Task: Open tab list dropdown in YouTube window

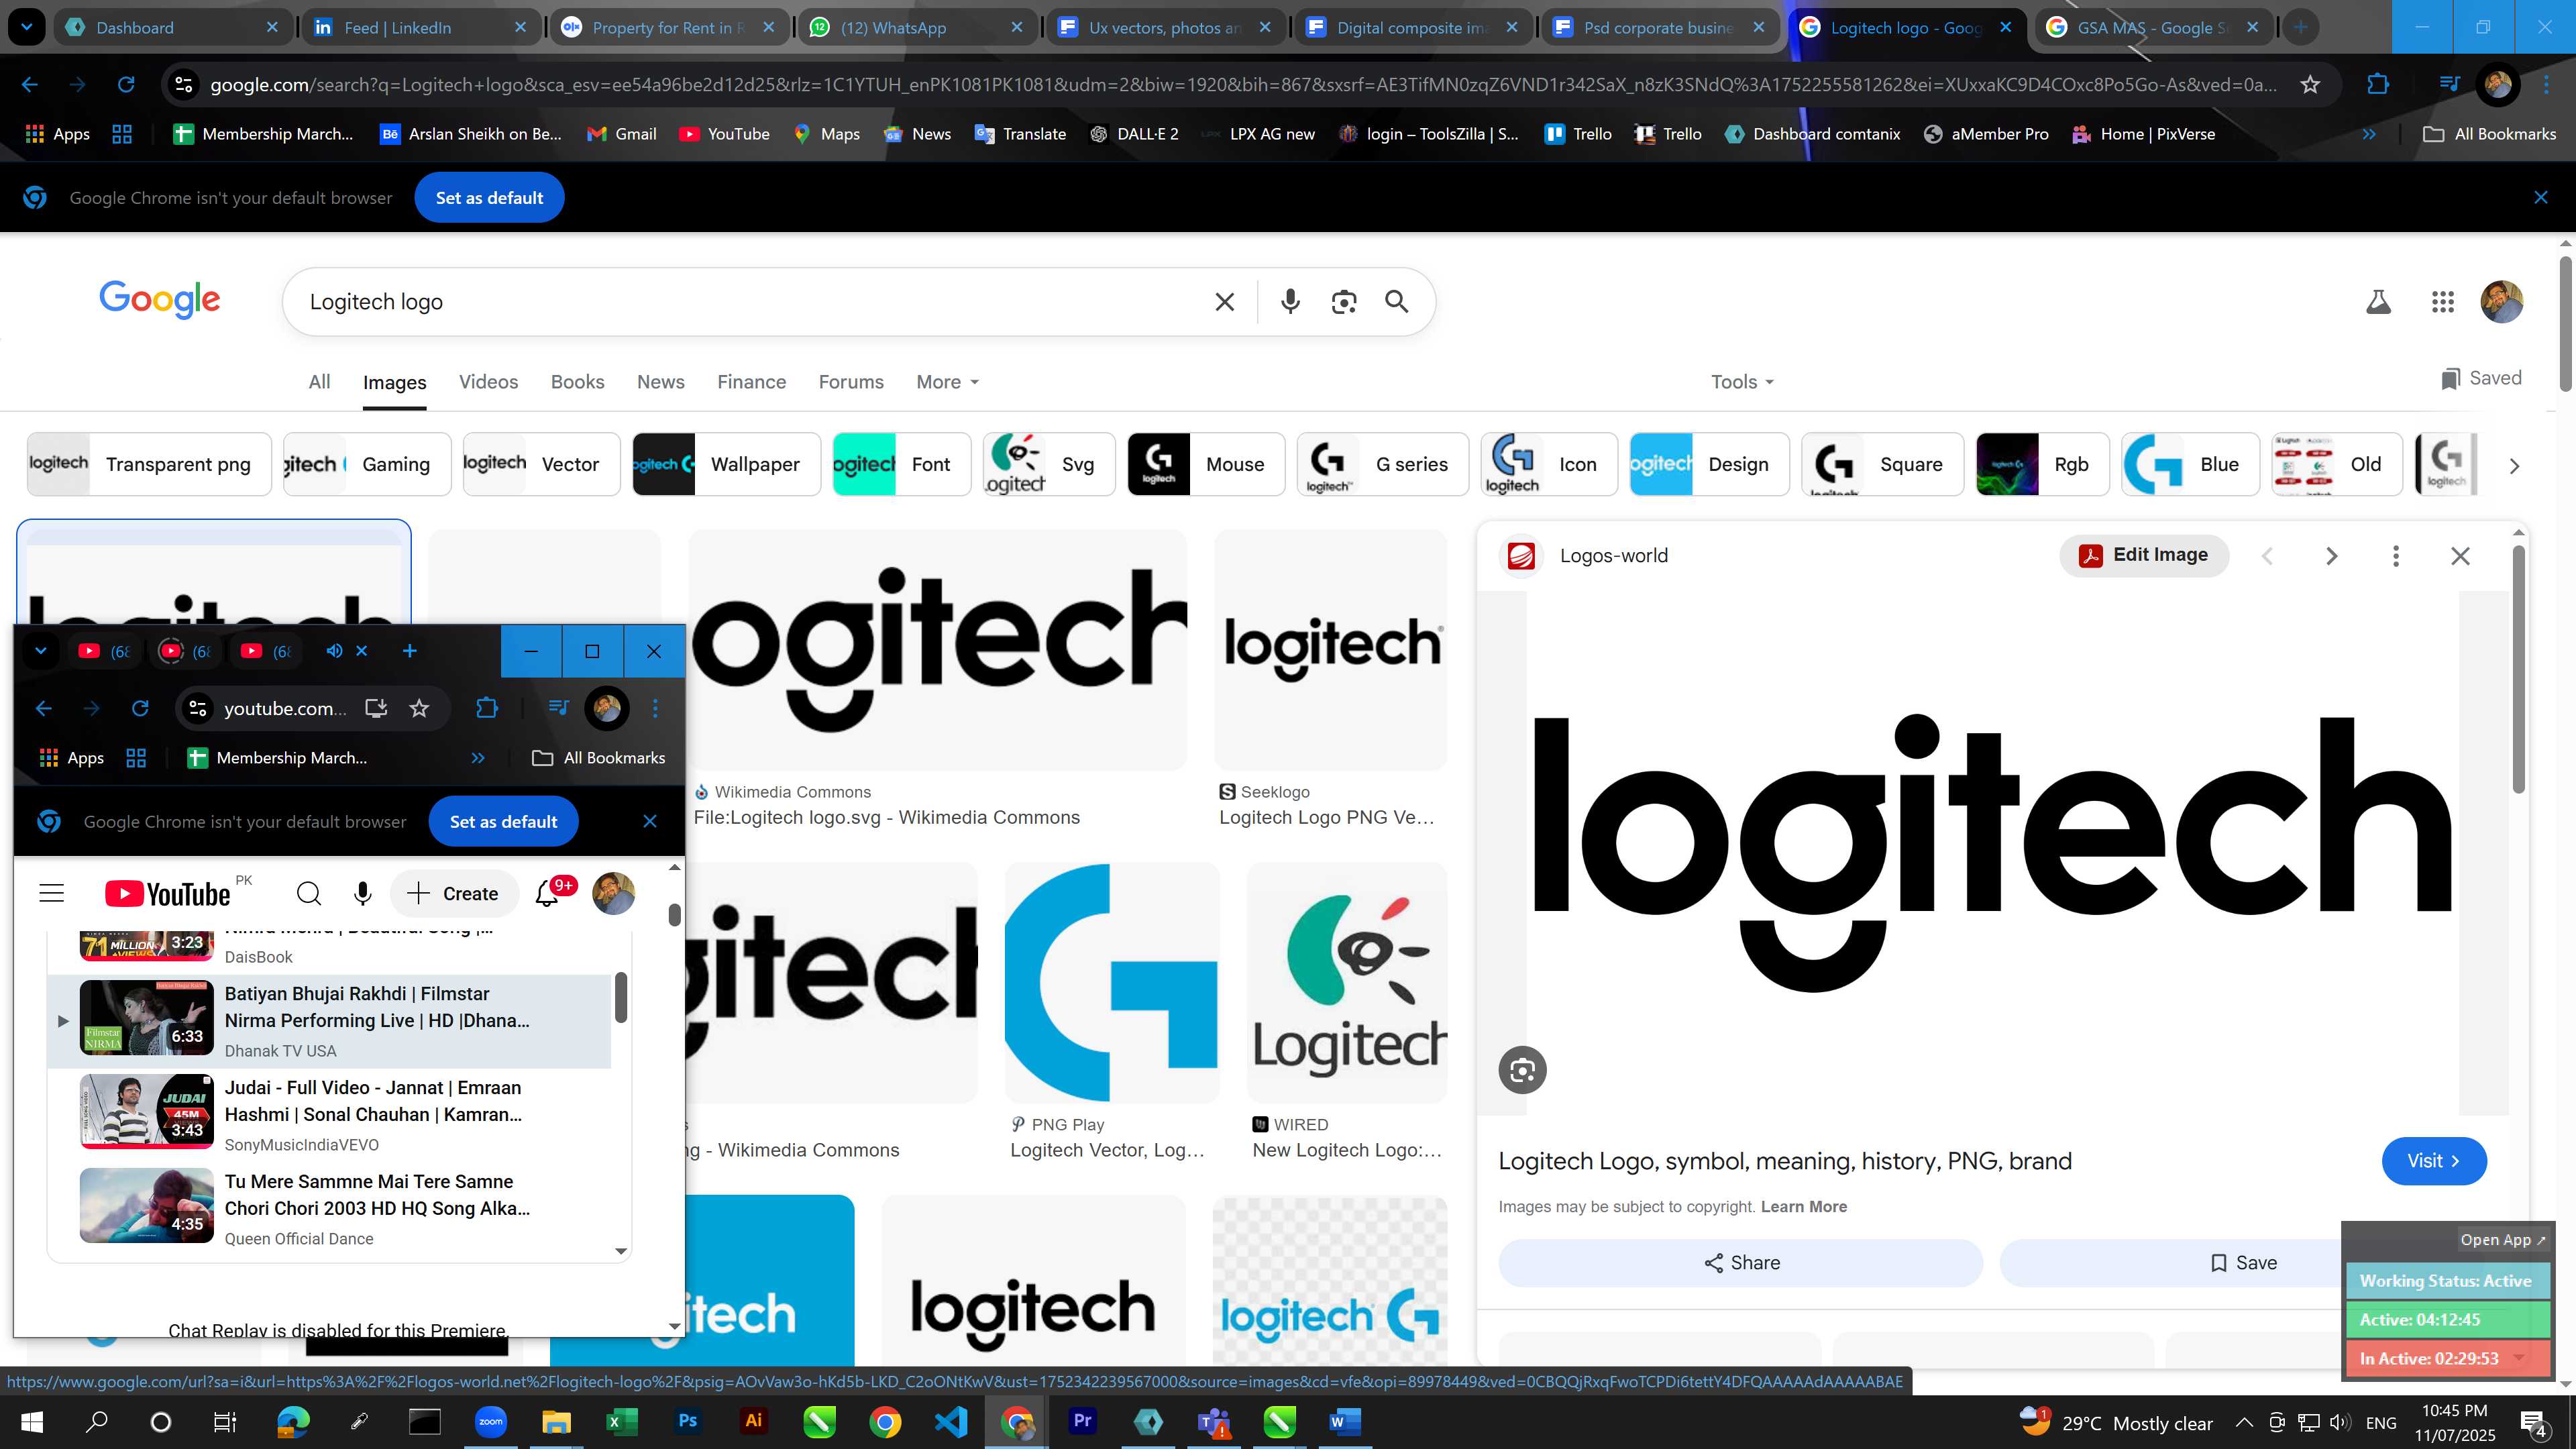Action: 41,651
